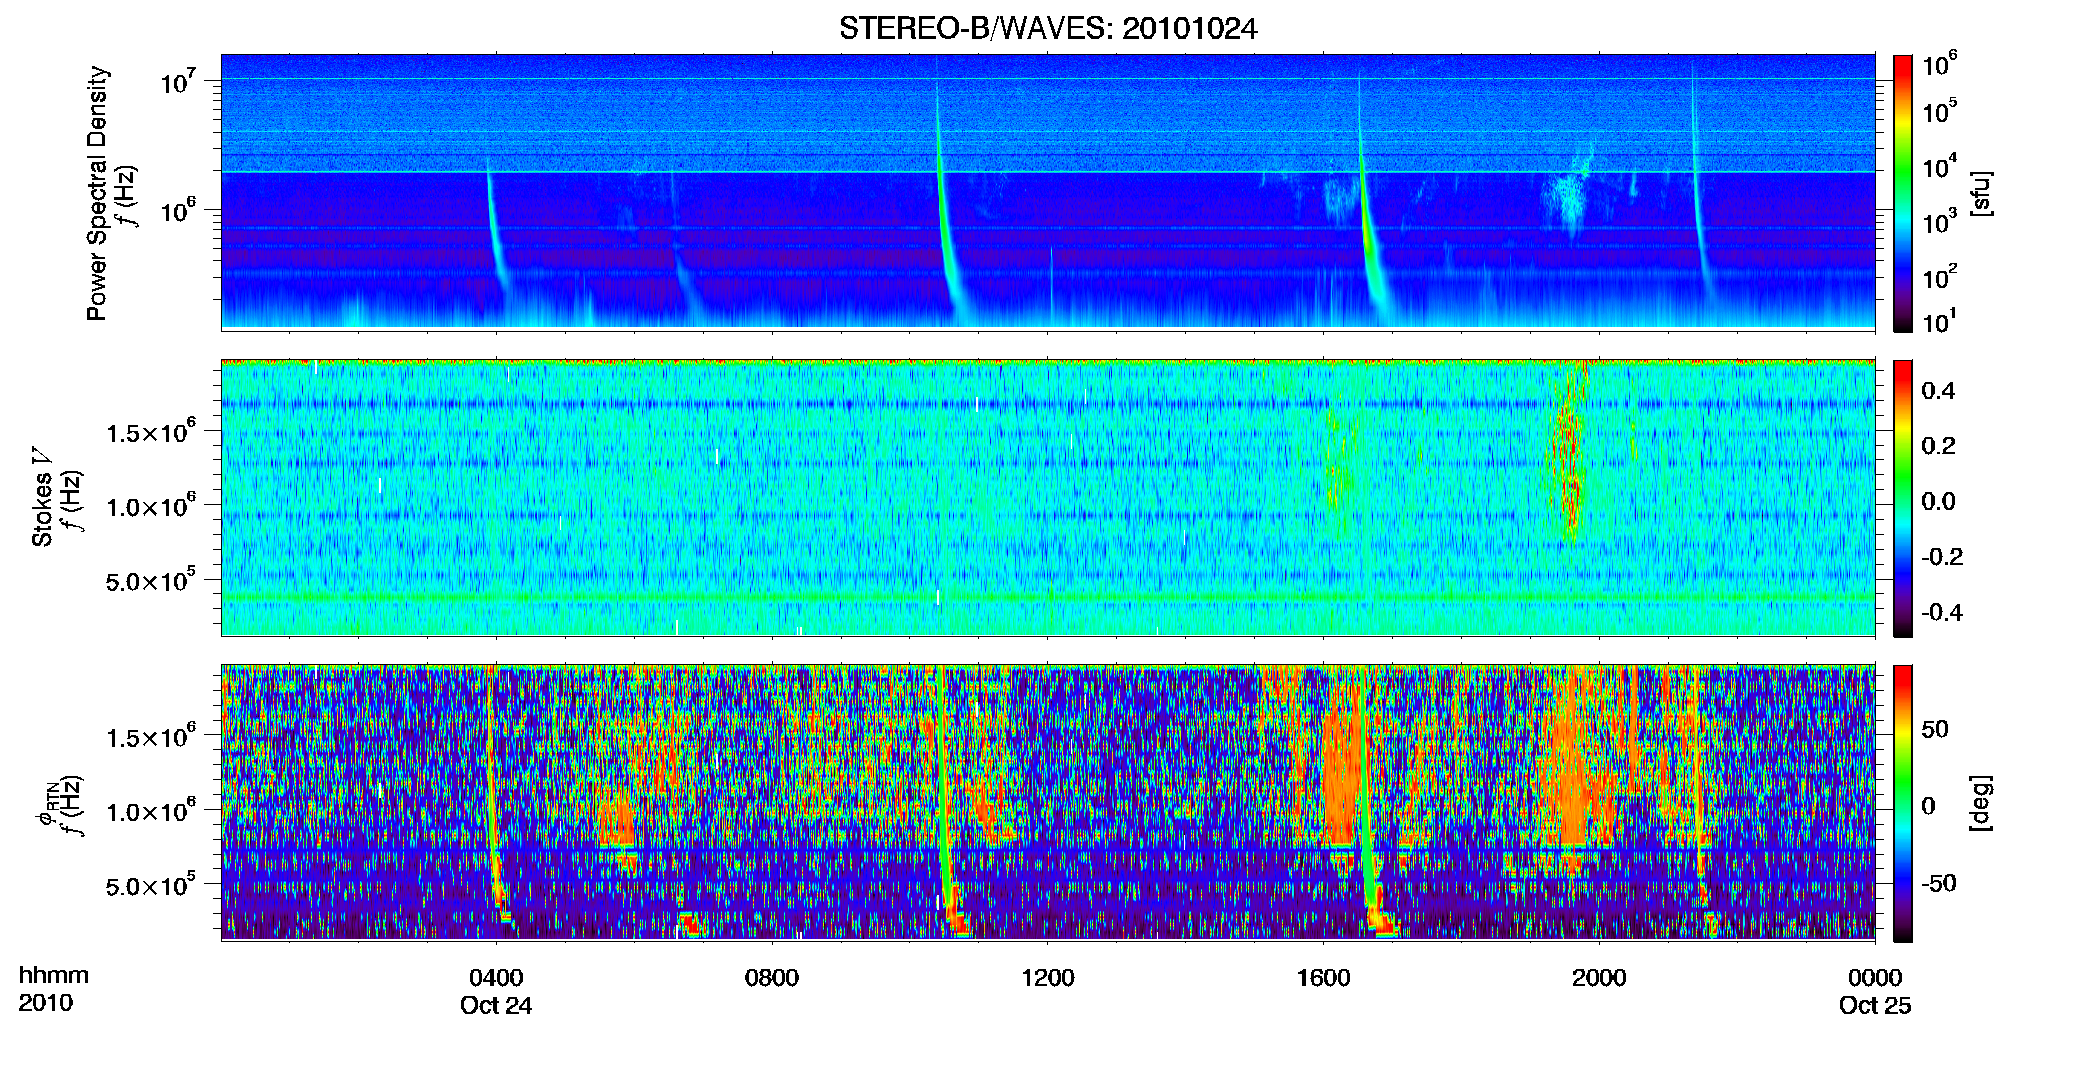
Task: Select the 0400 Oct 24 time tick label
Action: click(496, 991)
